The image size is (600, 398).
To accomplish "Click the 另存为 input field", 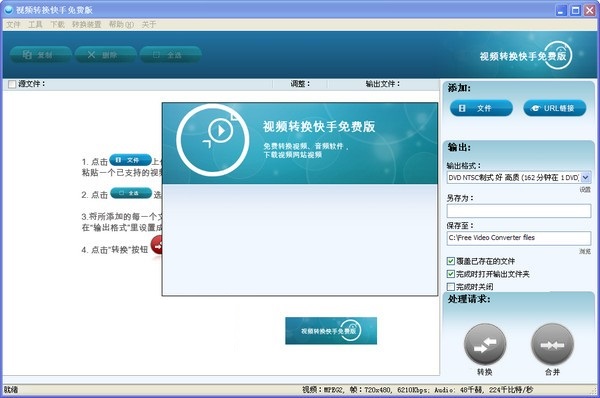I will coord(518,211).
